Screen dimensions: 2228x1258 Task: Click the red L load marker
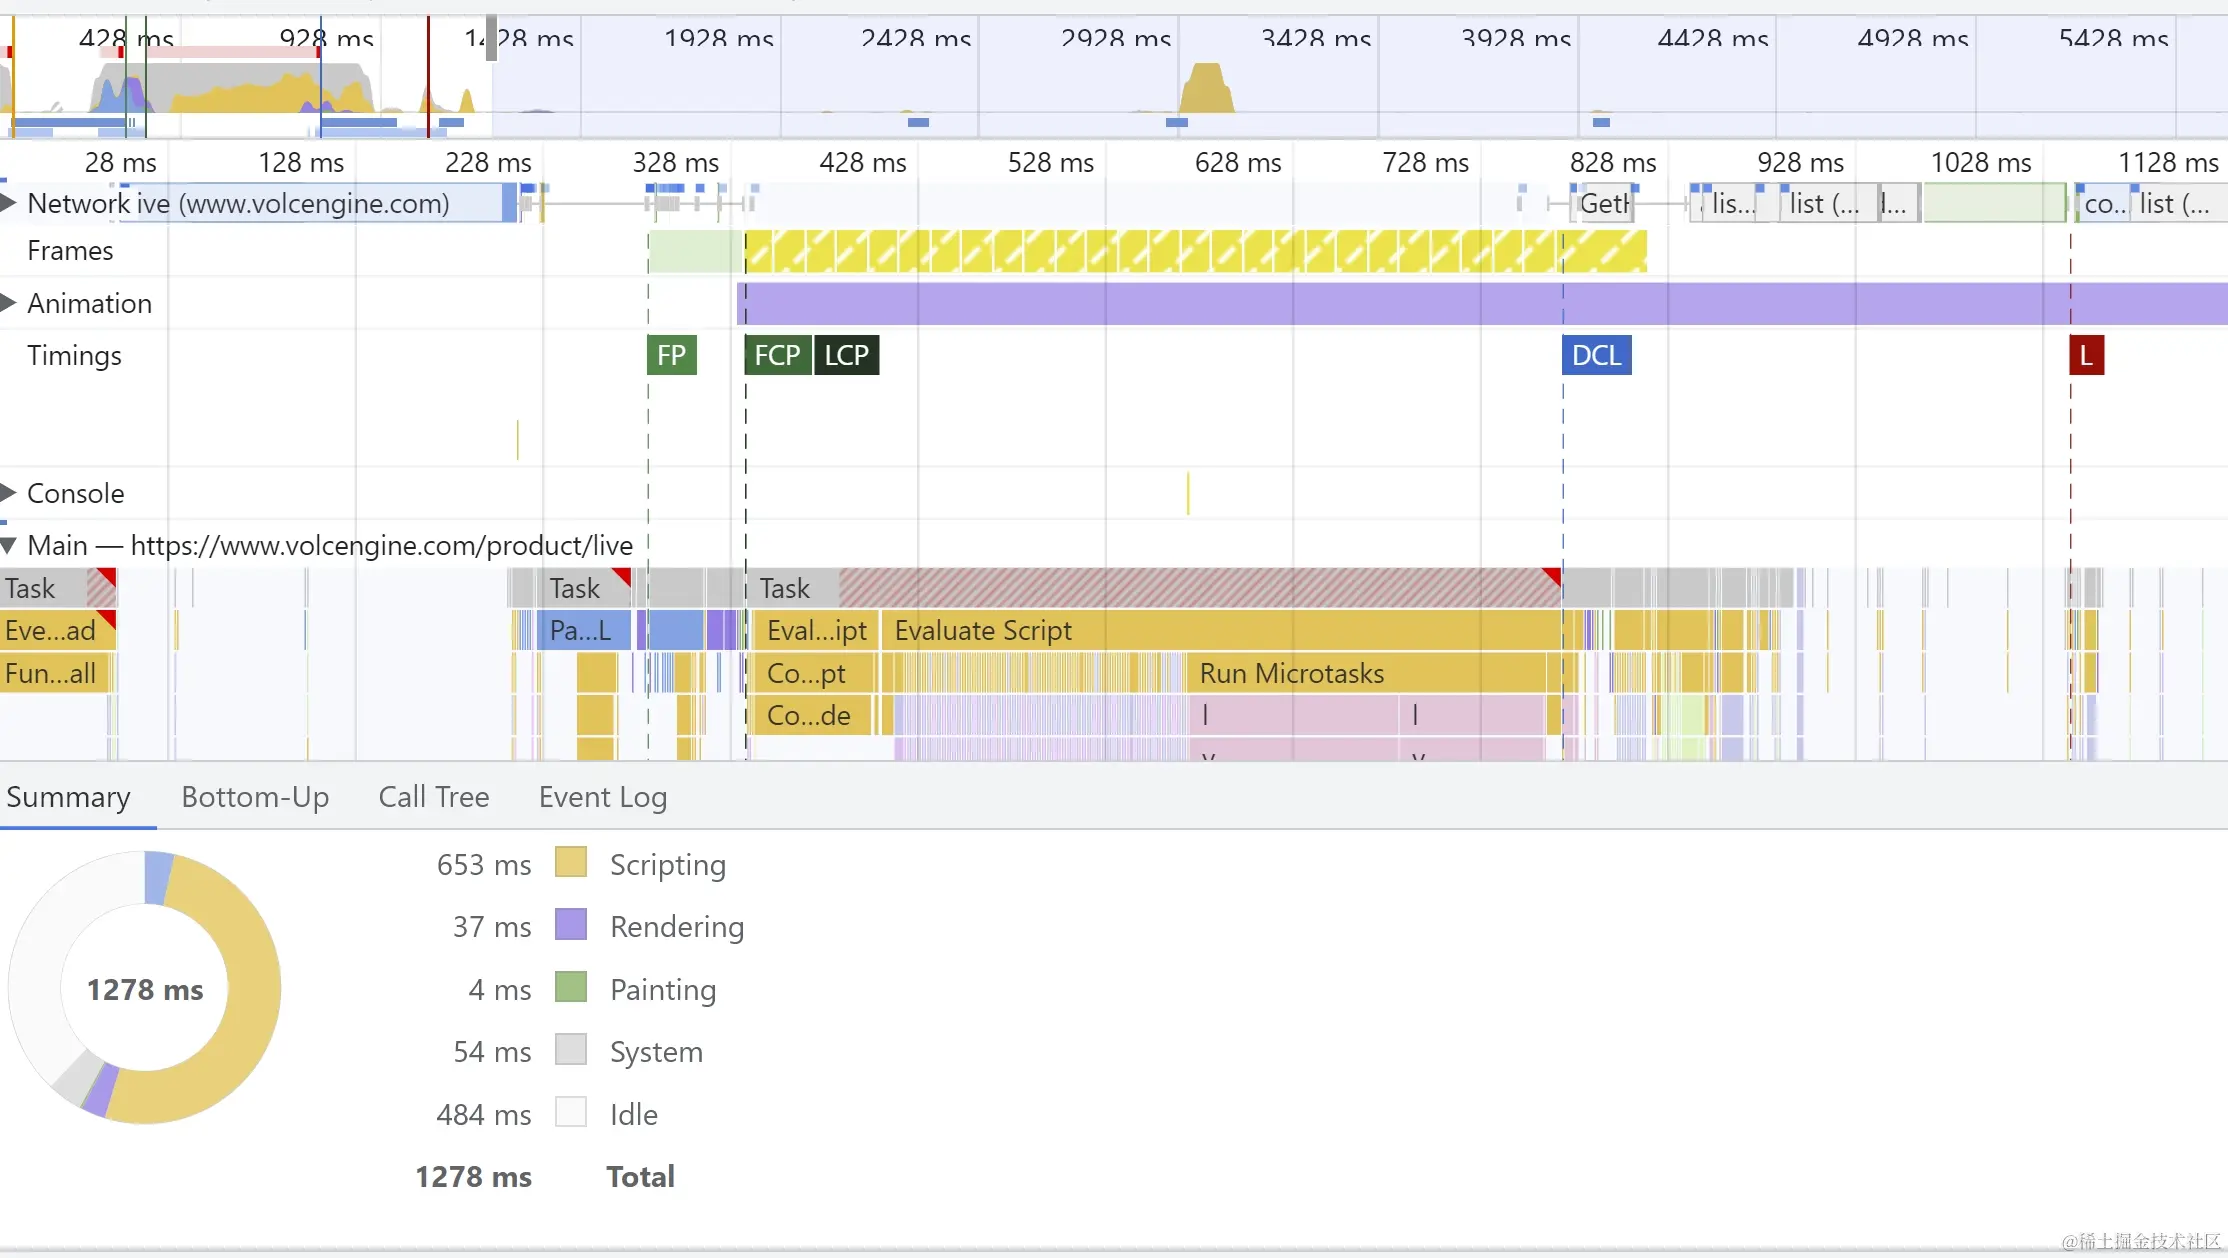pyautogui.click(x=2086, y=355)
